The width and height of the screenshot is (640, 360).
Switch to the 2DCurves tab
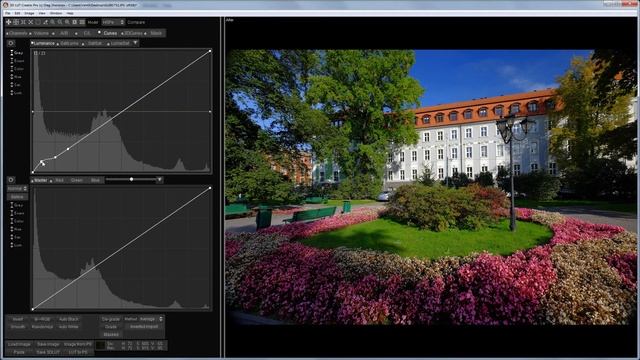(x=133, y=33)
